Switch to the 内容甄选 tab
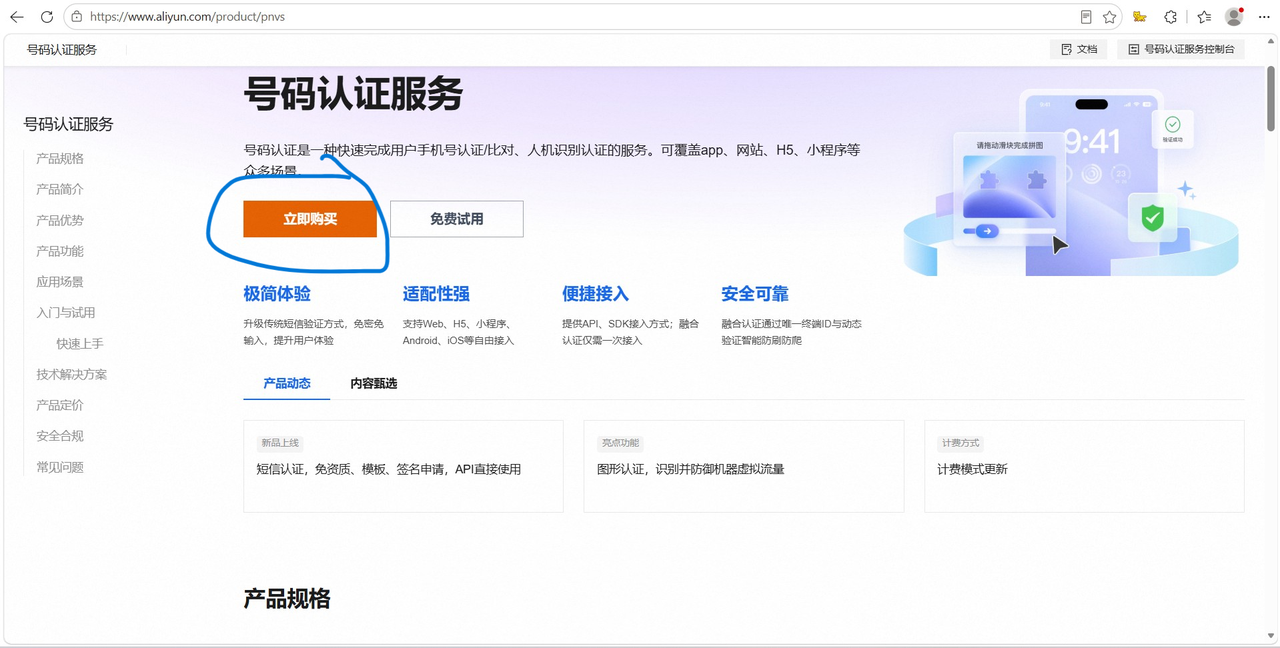The width and height of the screenshot is (1280, 648). tap(374, 383)
